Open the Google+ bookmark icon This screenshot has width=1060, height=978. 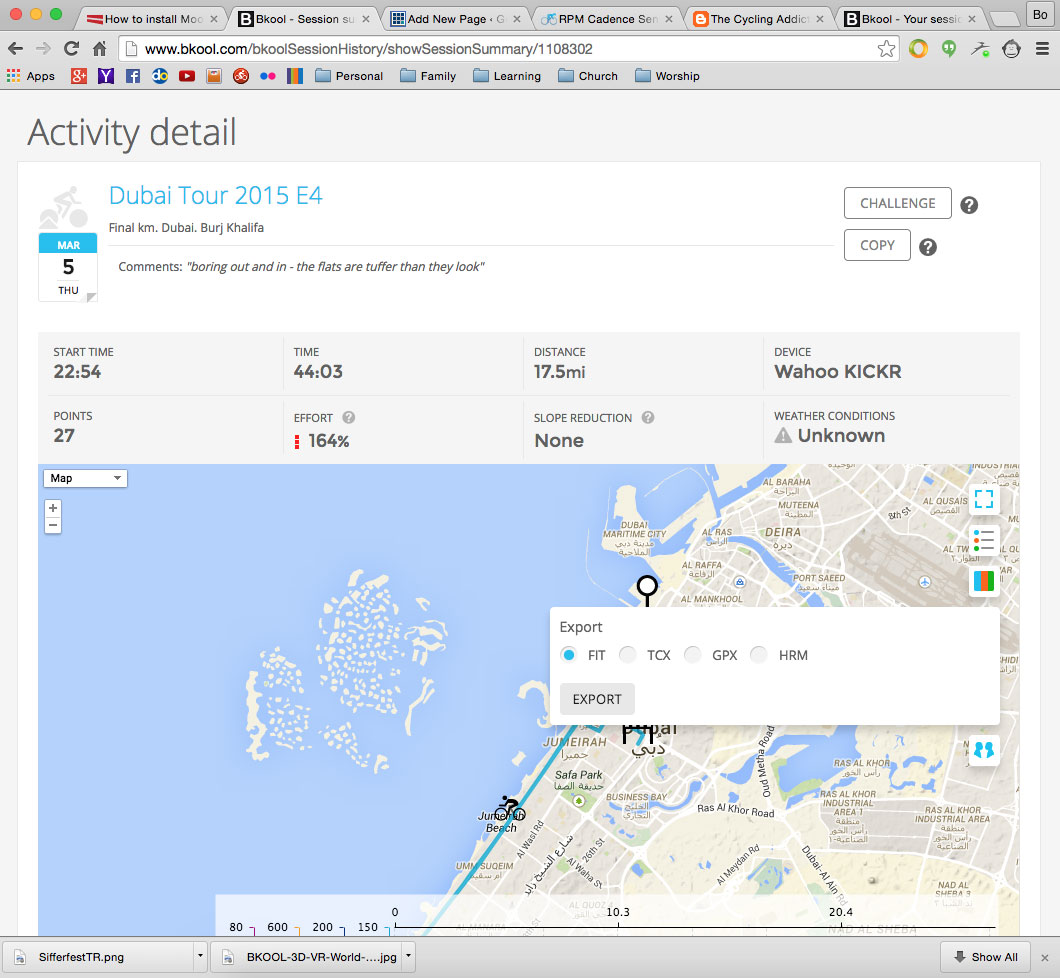78,76
